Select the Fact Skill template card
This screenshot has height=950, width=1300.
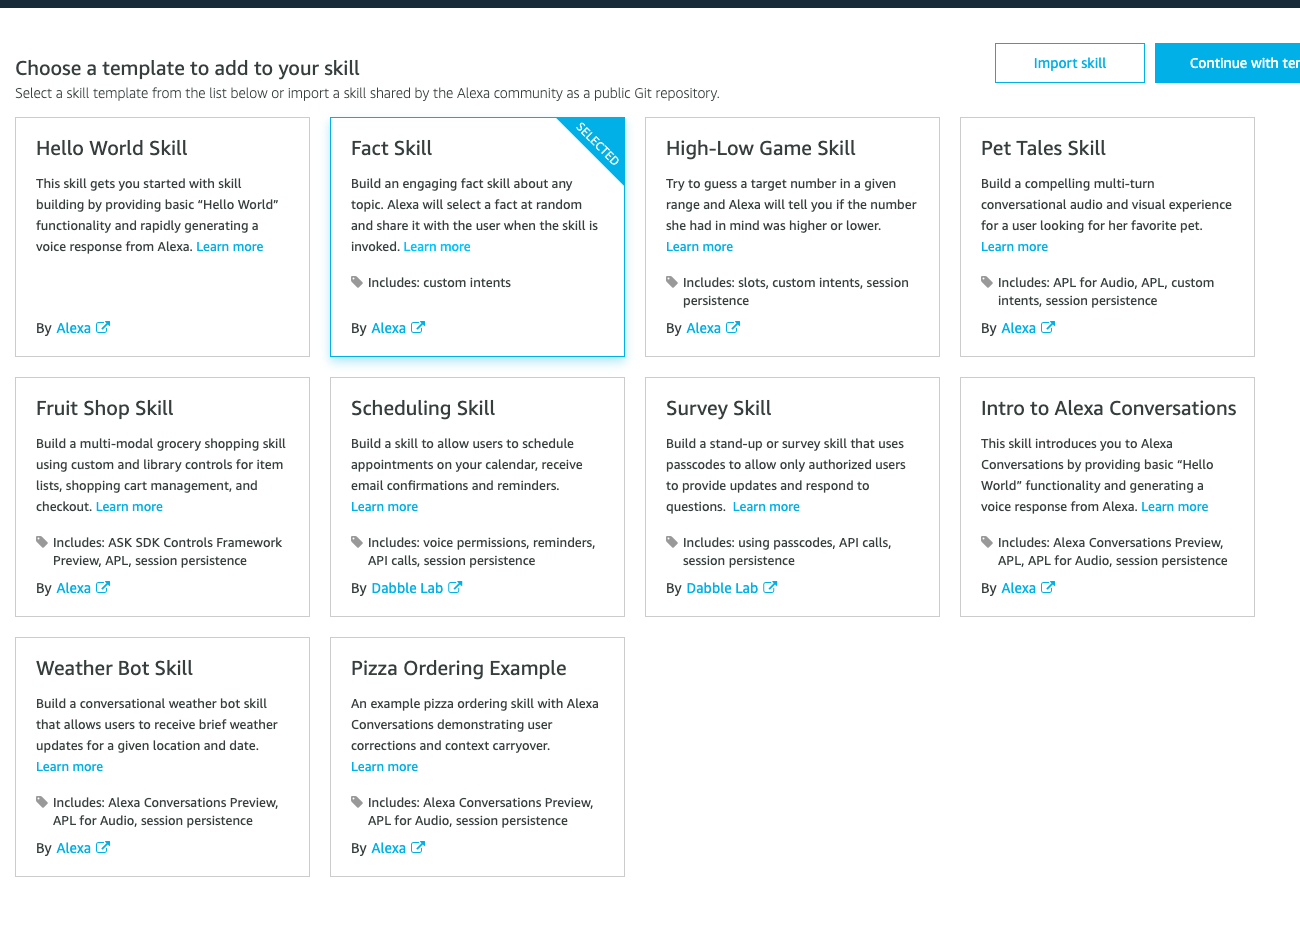point(477,237)
